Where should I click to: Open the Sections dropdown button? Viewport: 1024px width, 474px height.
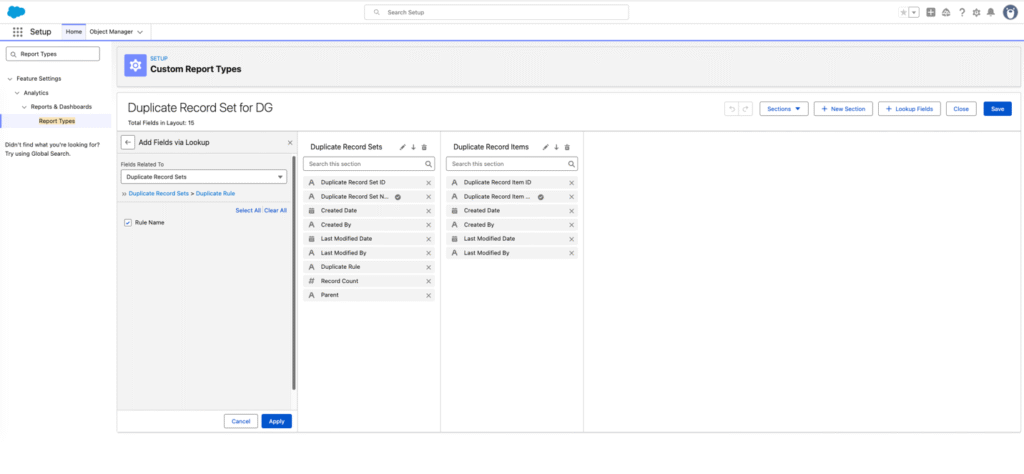784,109
